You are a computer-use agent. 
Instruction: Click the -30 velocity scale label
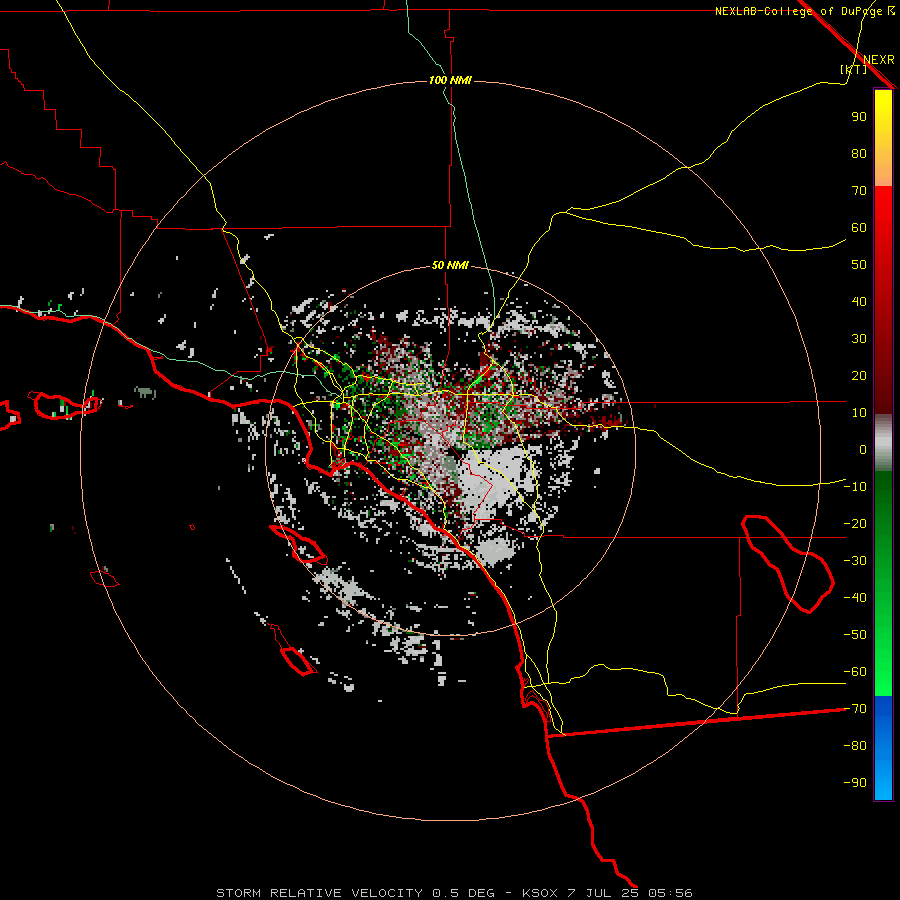(855, 561)
